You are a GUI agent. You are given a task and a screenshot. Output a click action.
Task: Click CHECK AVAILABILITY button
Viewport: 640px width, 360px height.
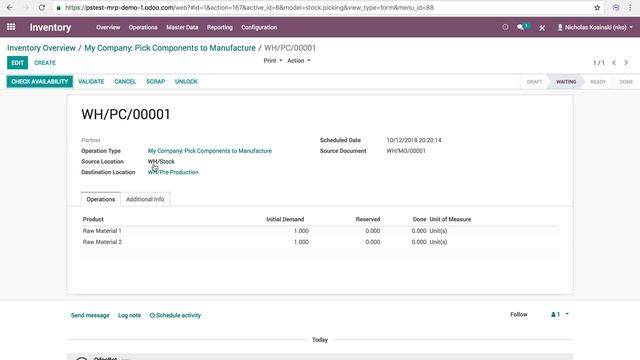tap(40, 82)
